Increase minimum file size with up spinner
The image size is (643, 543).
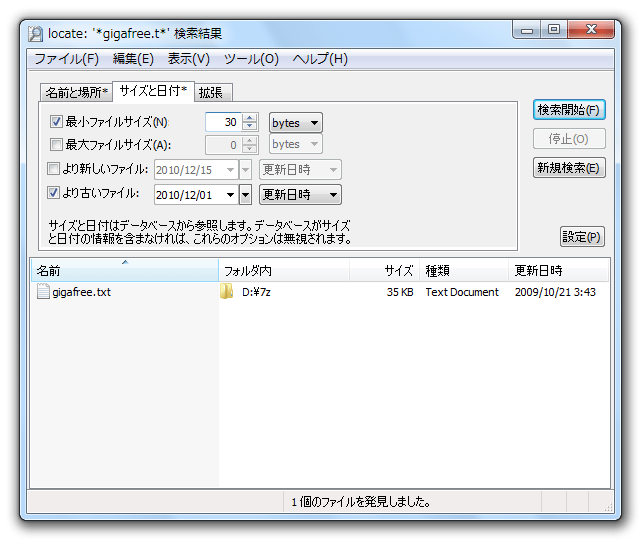tap(249, 118)
